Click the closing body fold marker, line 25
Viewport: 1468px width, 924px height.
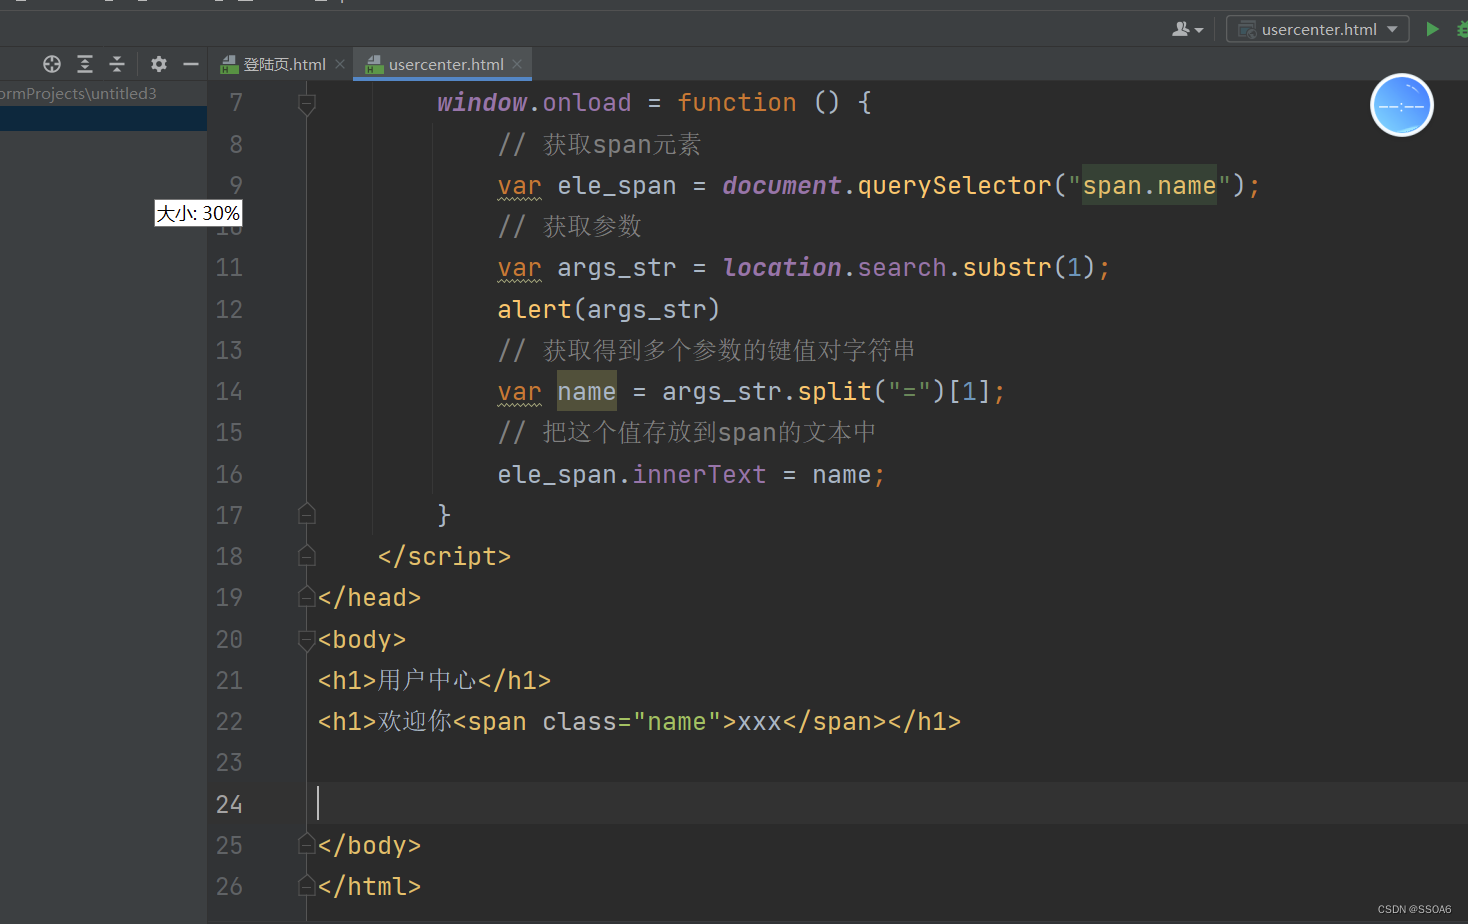(307, 845)
